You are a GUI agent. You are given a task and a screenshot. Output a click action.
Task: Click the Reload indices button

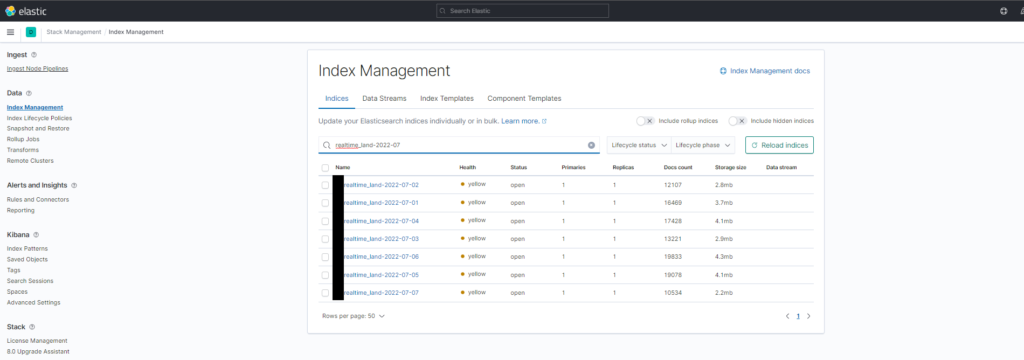[779, 145]
